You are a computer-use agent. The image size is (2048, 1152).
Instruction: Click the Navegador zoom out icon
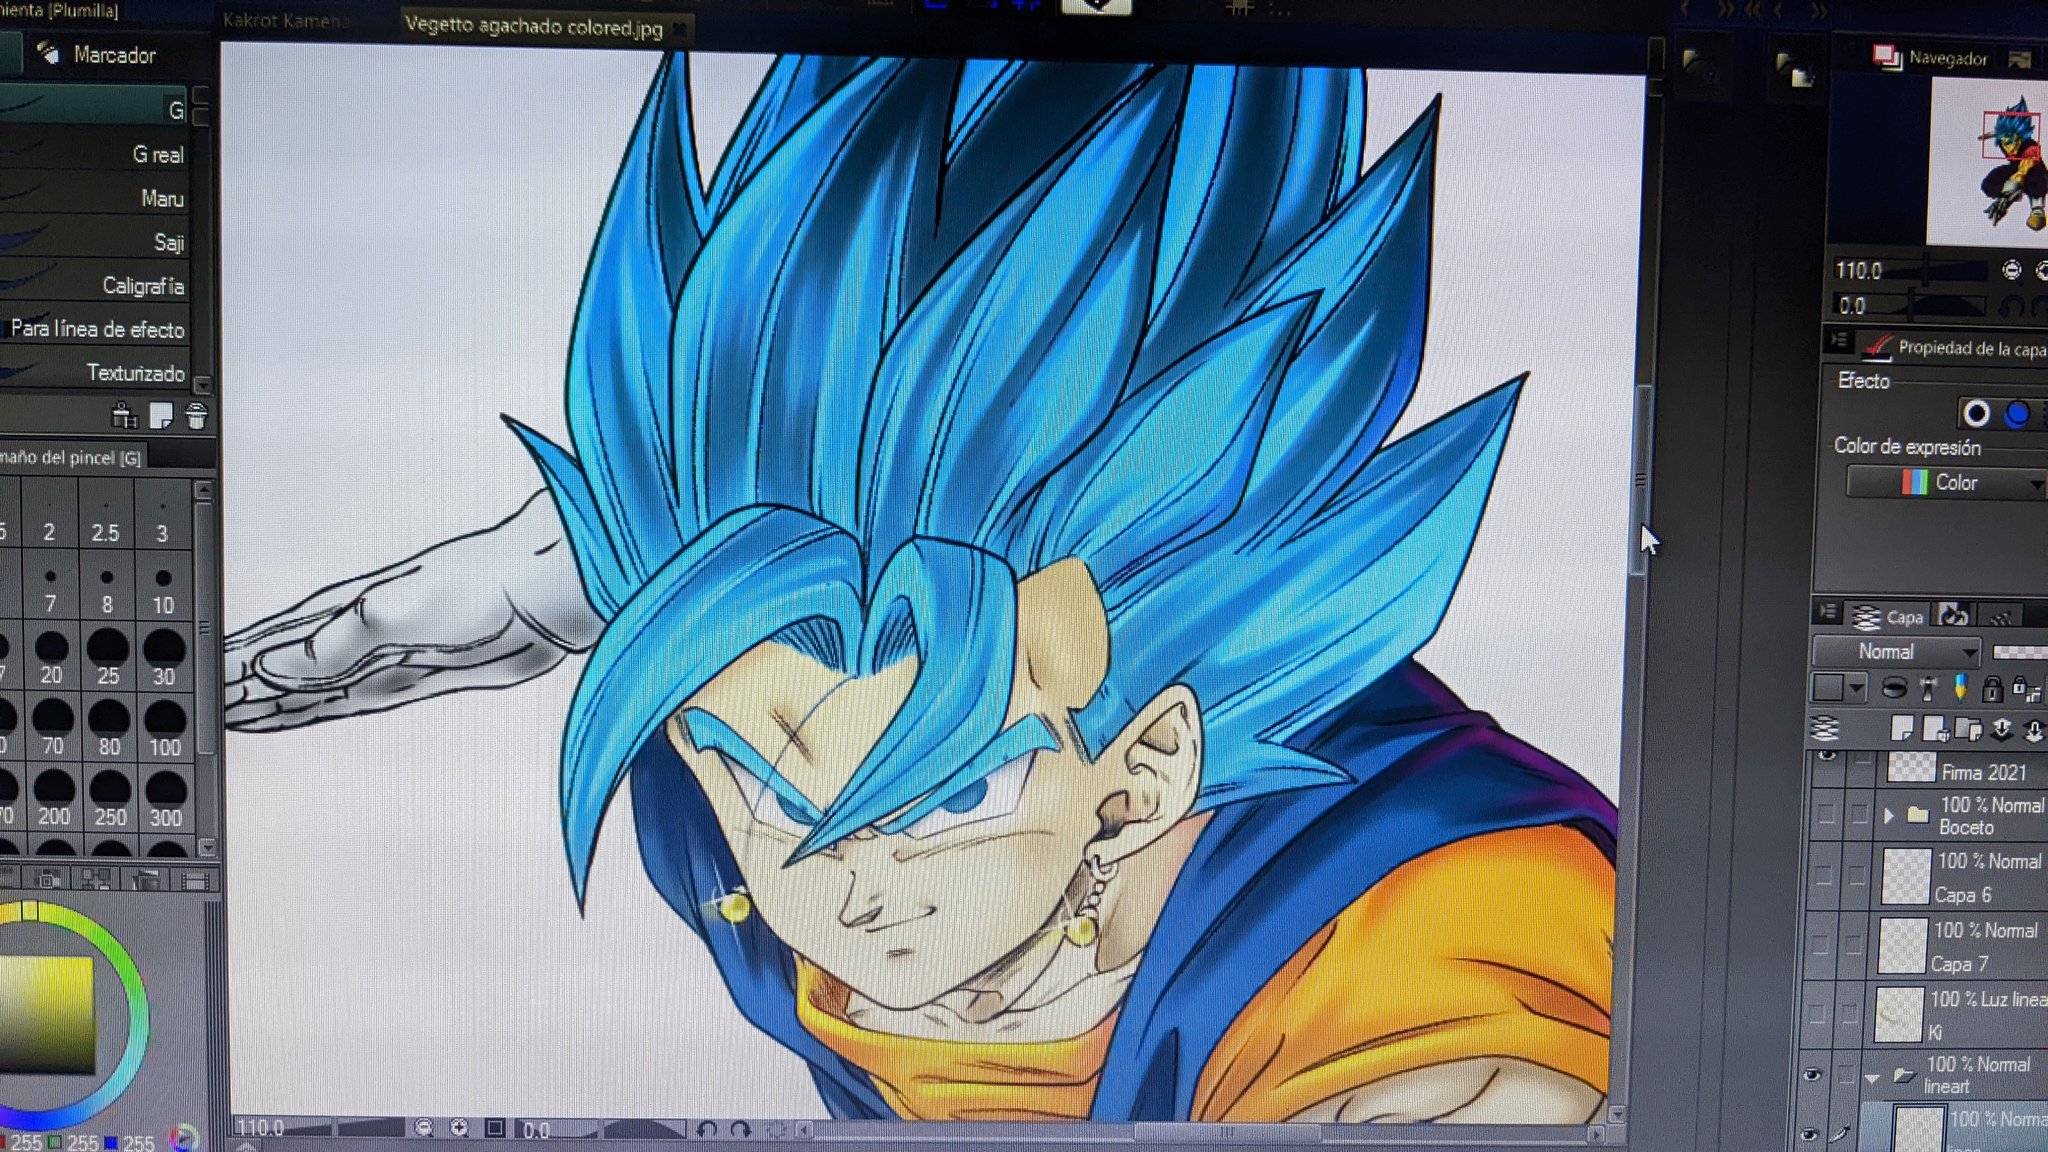2012,270
